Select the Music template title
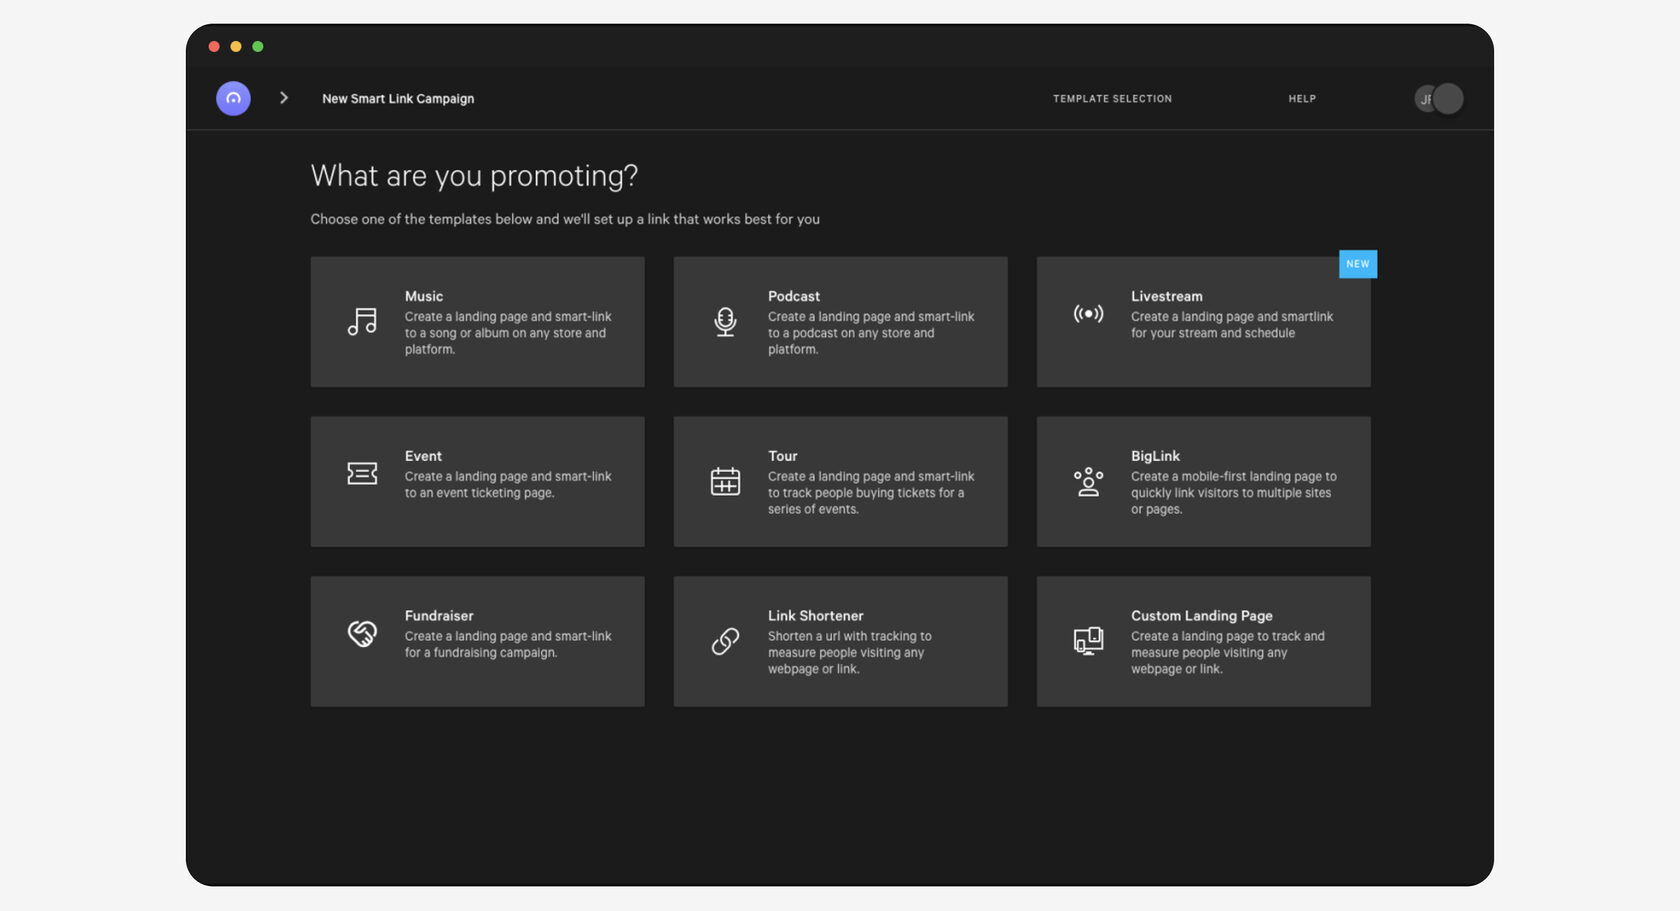Screen dimensions: 1680x911 click(424, 296)
